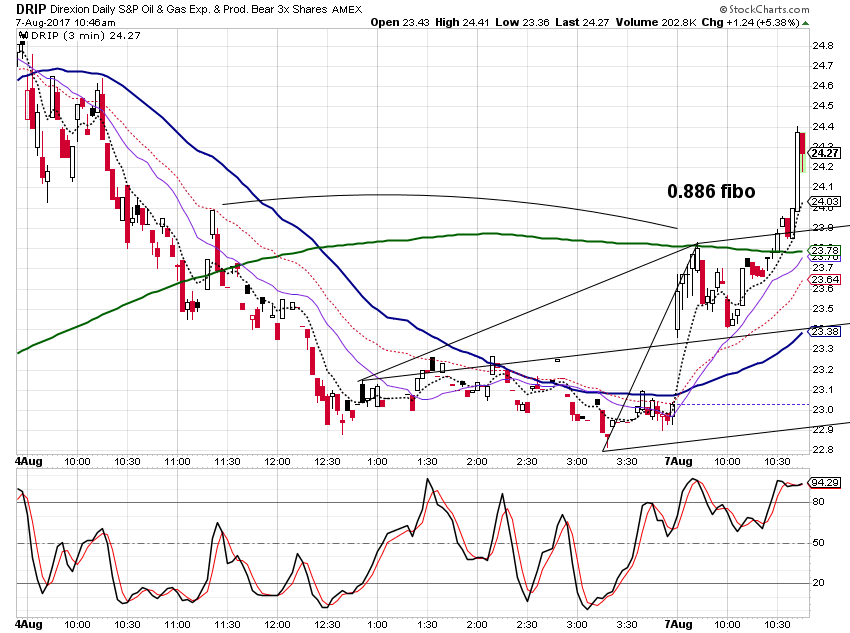Click the candlestick legend icon beside DRIP (3 min)
The image size is (850, 633).
click(23, 36)
